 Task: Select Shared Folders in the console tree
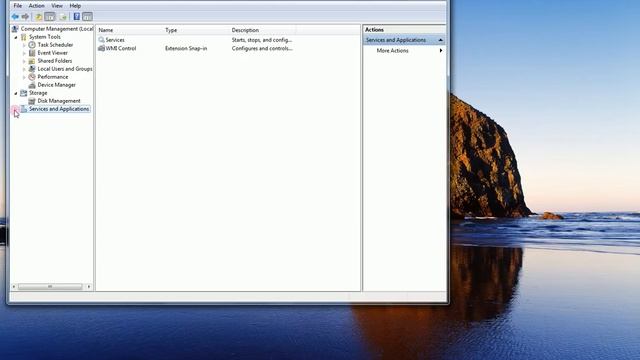pyautogui.click(x=55, y=61)
